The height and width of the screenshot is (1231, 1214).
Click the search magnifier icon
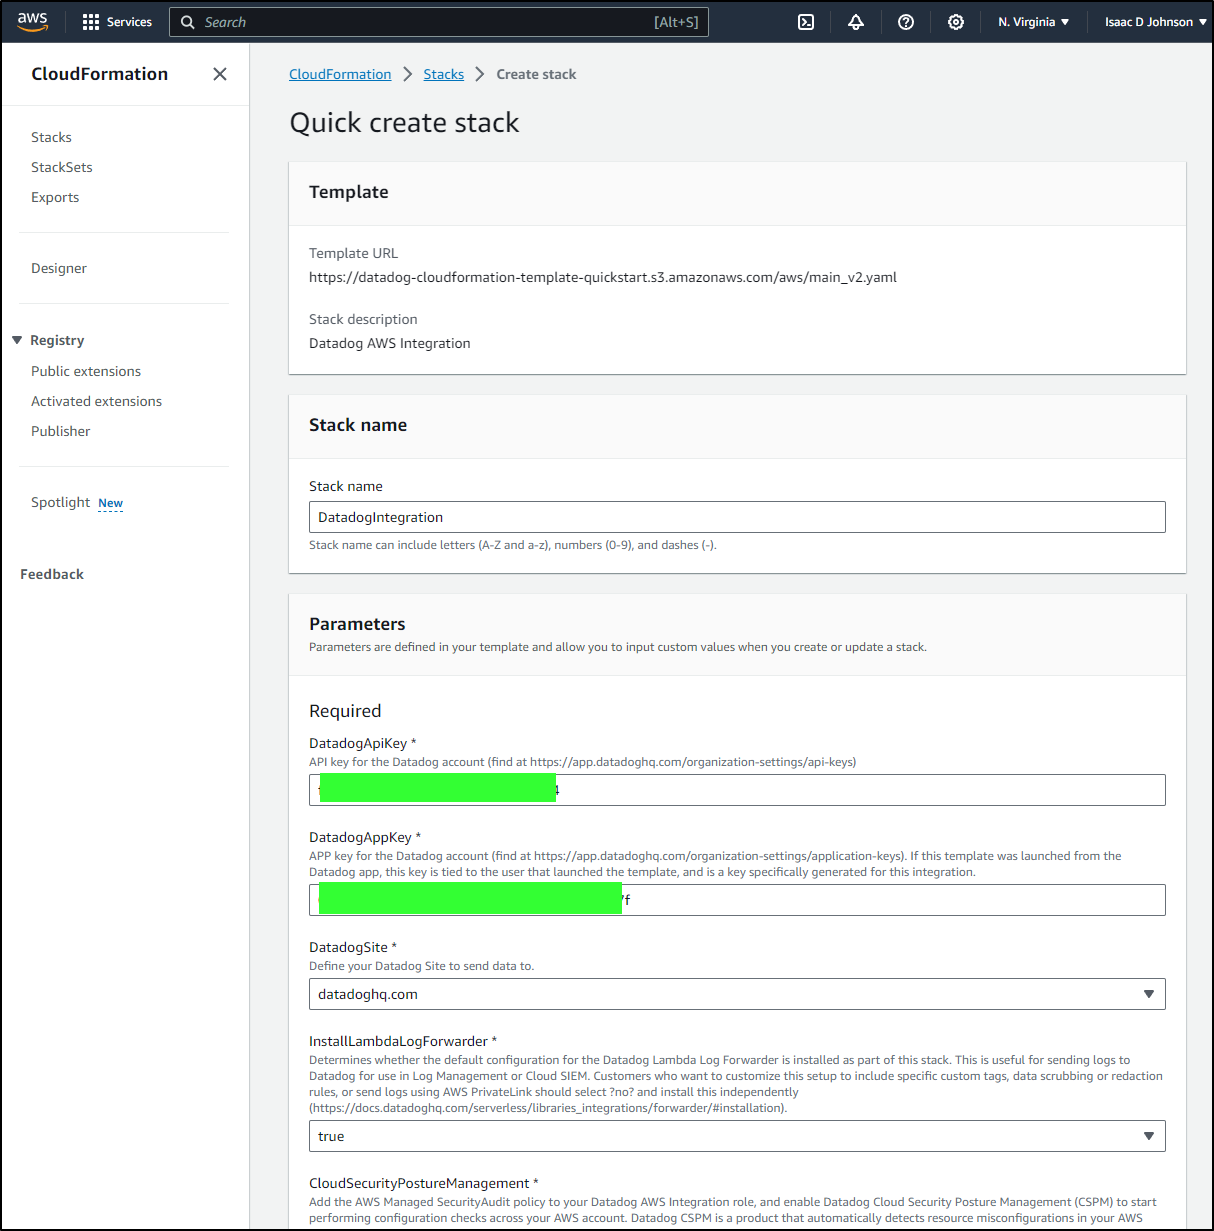pos(187,22)
